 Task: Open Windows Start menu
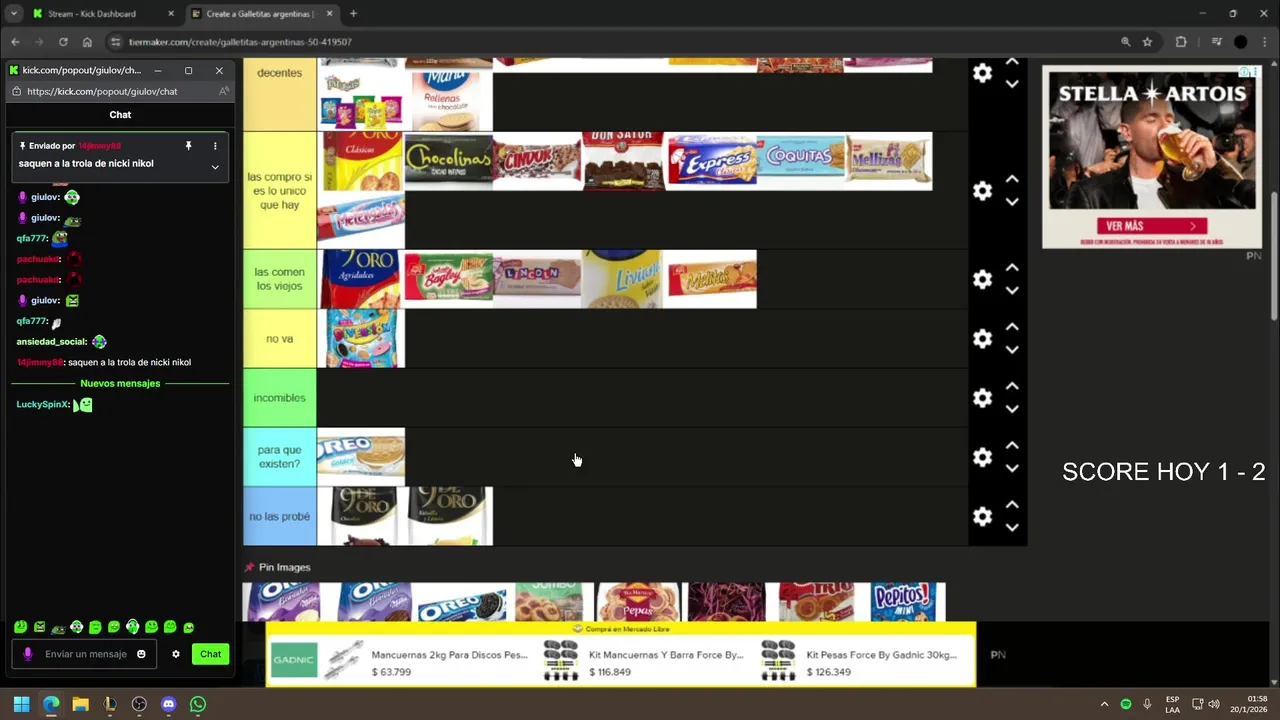[x=21, y=704]
